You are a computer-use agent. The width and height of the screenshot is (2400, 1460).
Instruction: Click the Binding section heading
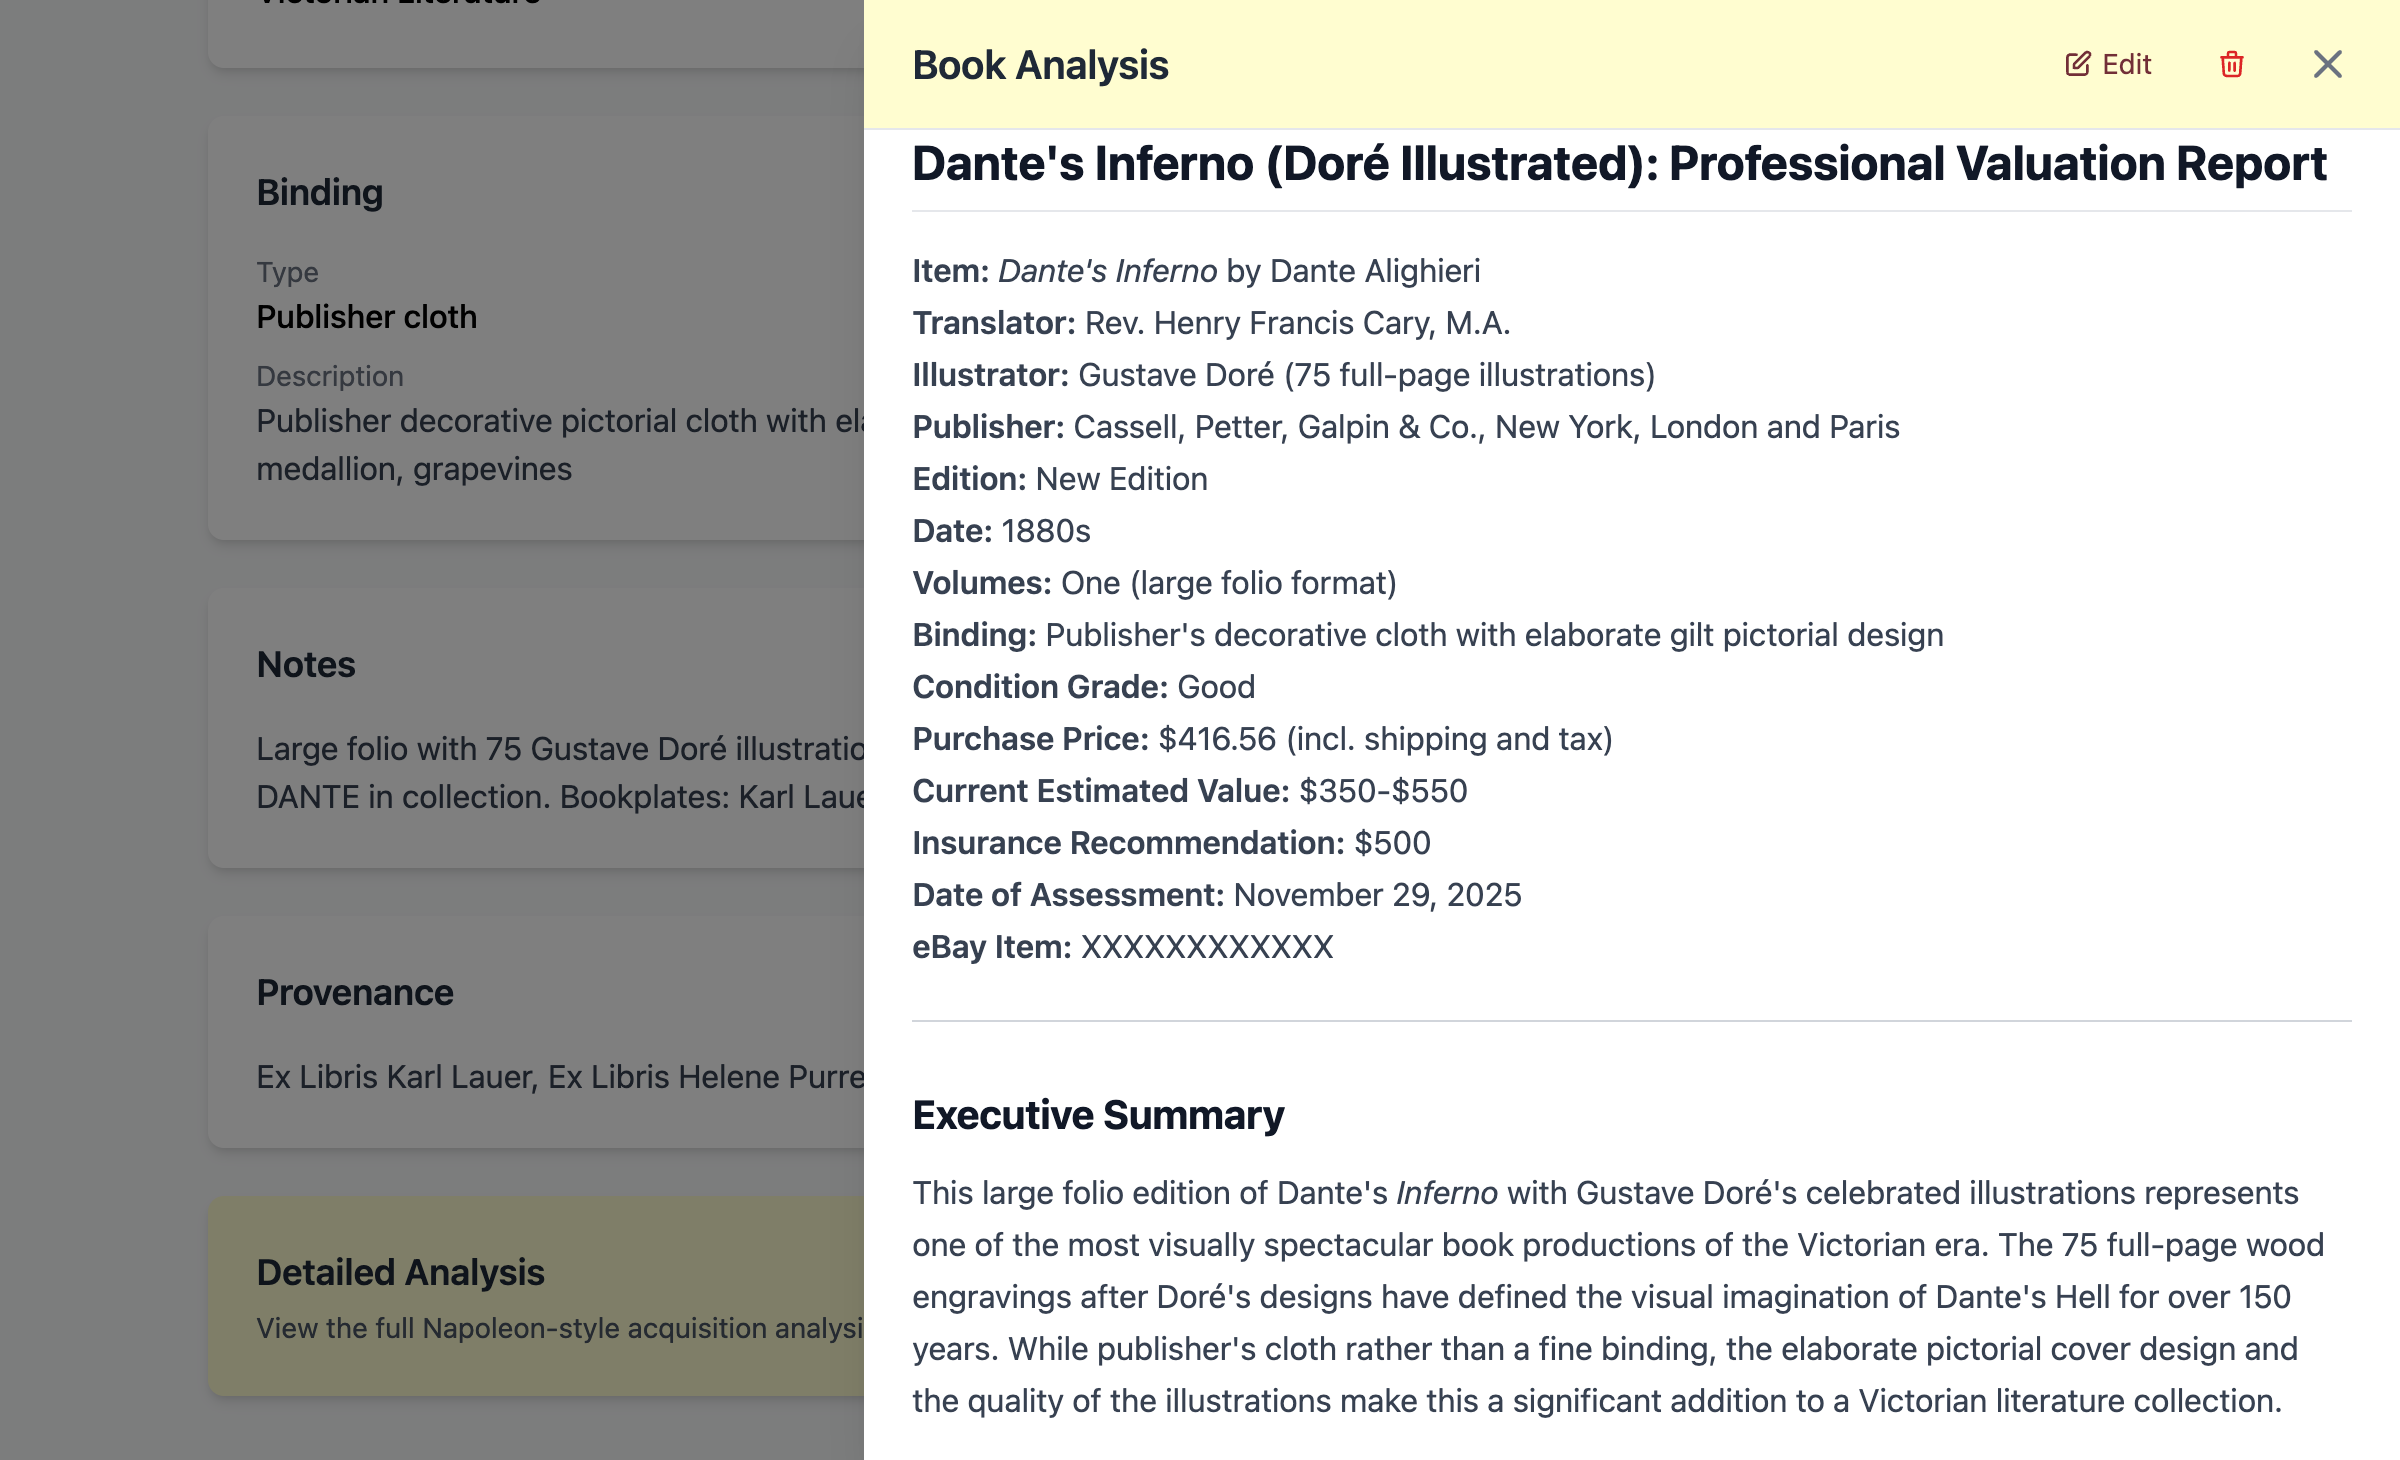click(320, 192)
